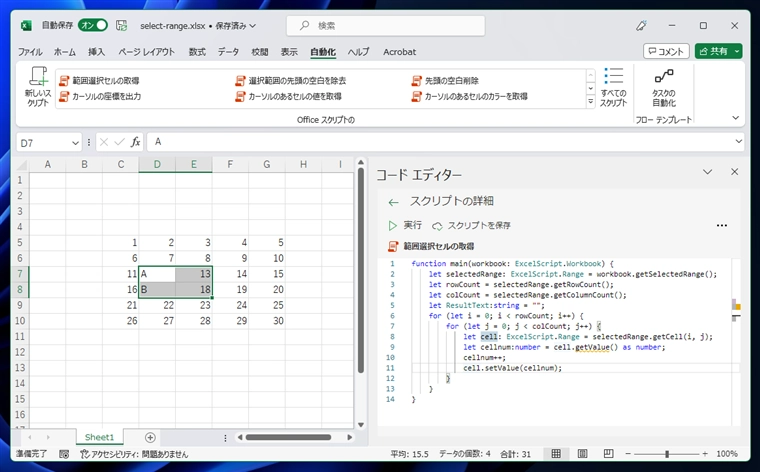This screenshot has height=472, width=760.
Task: Click the タスクの自動化 flow template icon
Action: 664,87
